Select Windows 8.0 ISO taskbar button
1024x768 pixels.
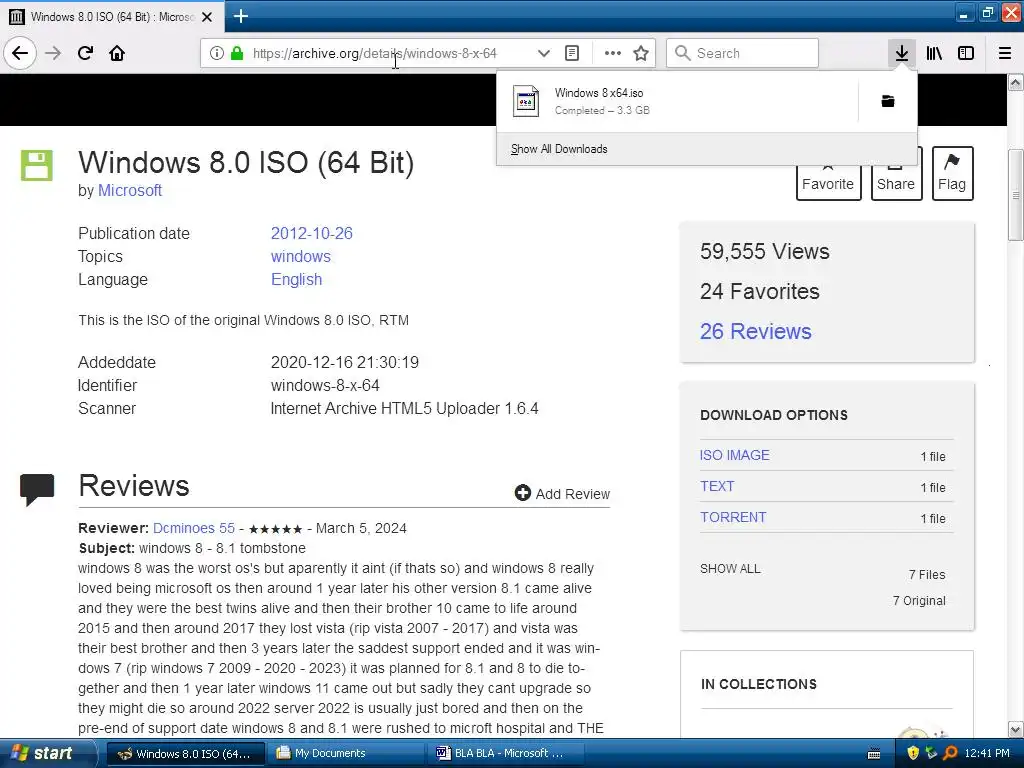[185, 753]
